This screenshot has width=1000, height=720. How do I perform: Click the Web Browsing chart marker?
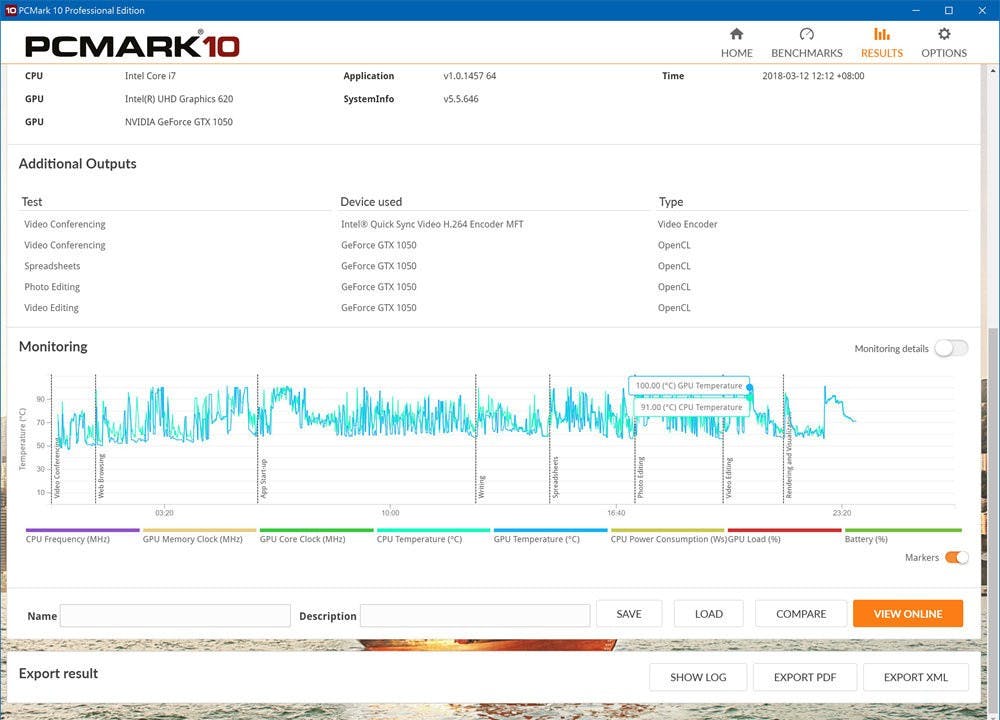pyautogui.click(x=101, y=476)
